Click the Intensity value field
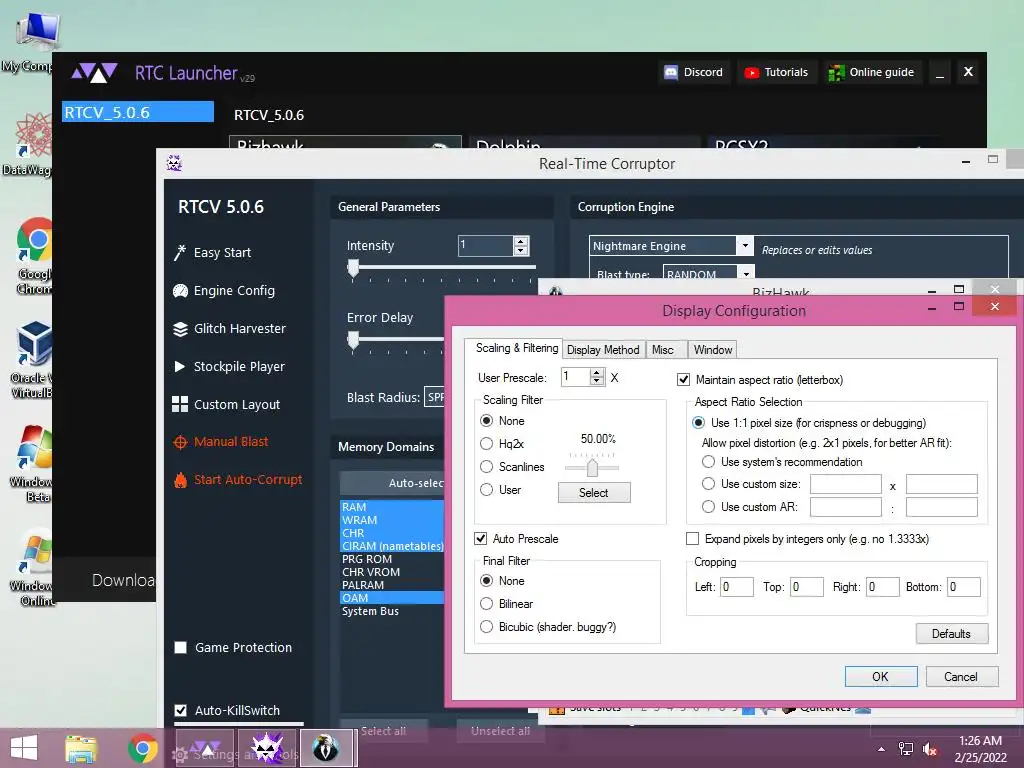The height and width of the screenshot is (768, 1024). click(x=485, y=246)
